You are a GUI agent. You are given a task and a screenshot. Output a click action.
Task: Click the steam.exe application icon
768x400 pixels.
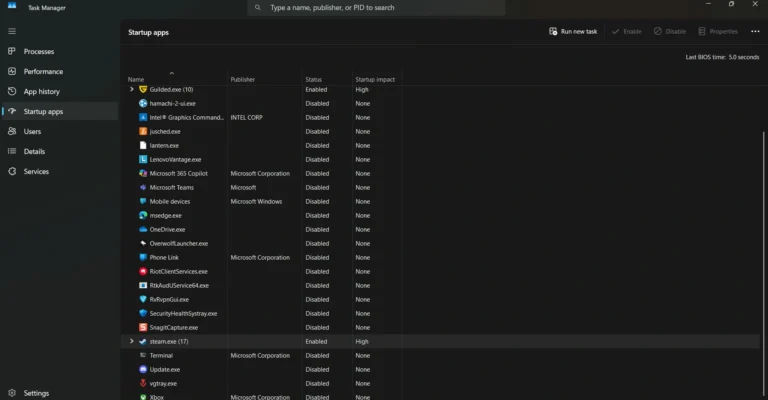(143, 341)
